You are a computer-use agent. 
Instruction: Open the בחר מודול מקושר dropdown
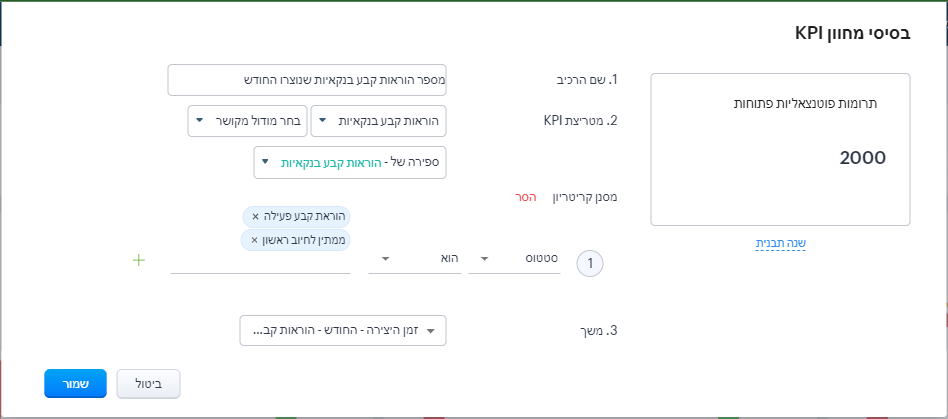click(x=248, y=120)
